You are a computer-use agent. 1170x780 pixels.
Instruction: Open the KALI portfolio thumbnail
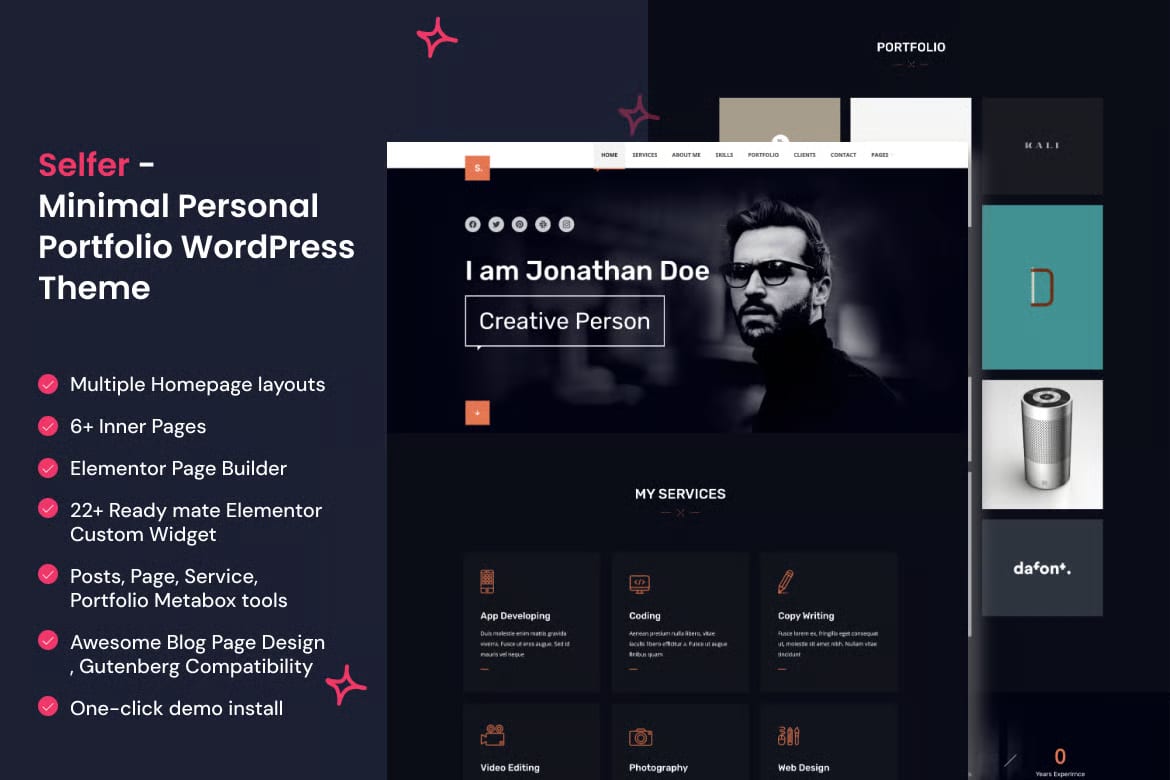click(1042, 146)
